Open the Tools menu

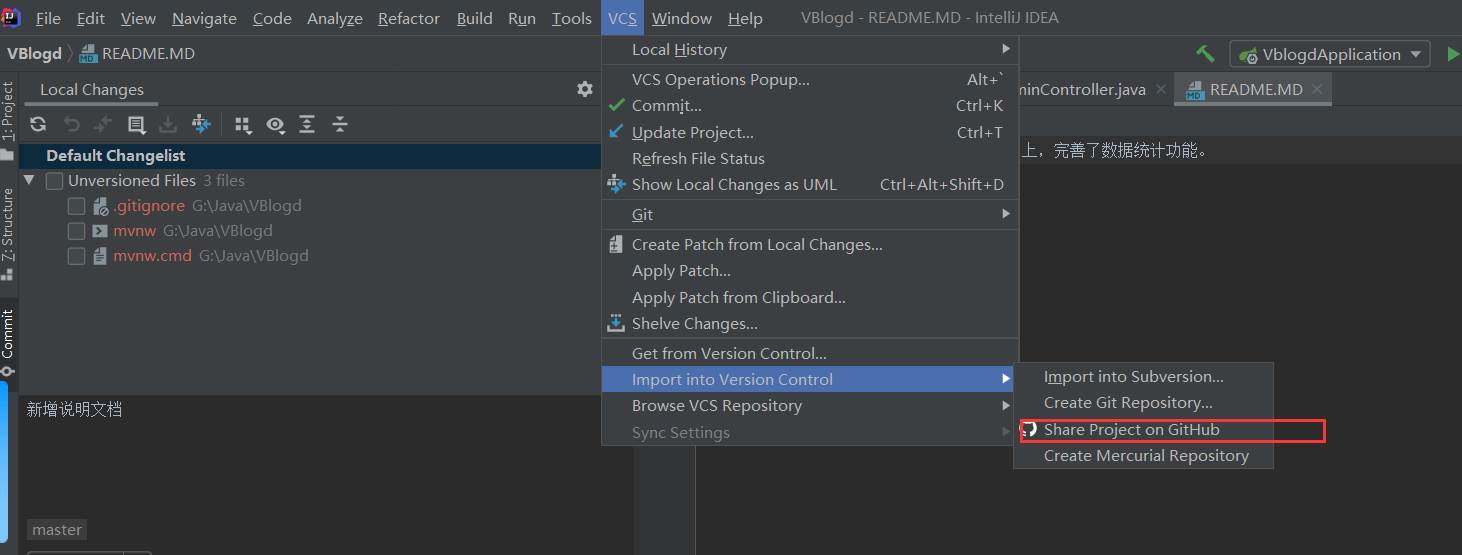click(572, 18)
